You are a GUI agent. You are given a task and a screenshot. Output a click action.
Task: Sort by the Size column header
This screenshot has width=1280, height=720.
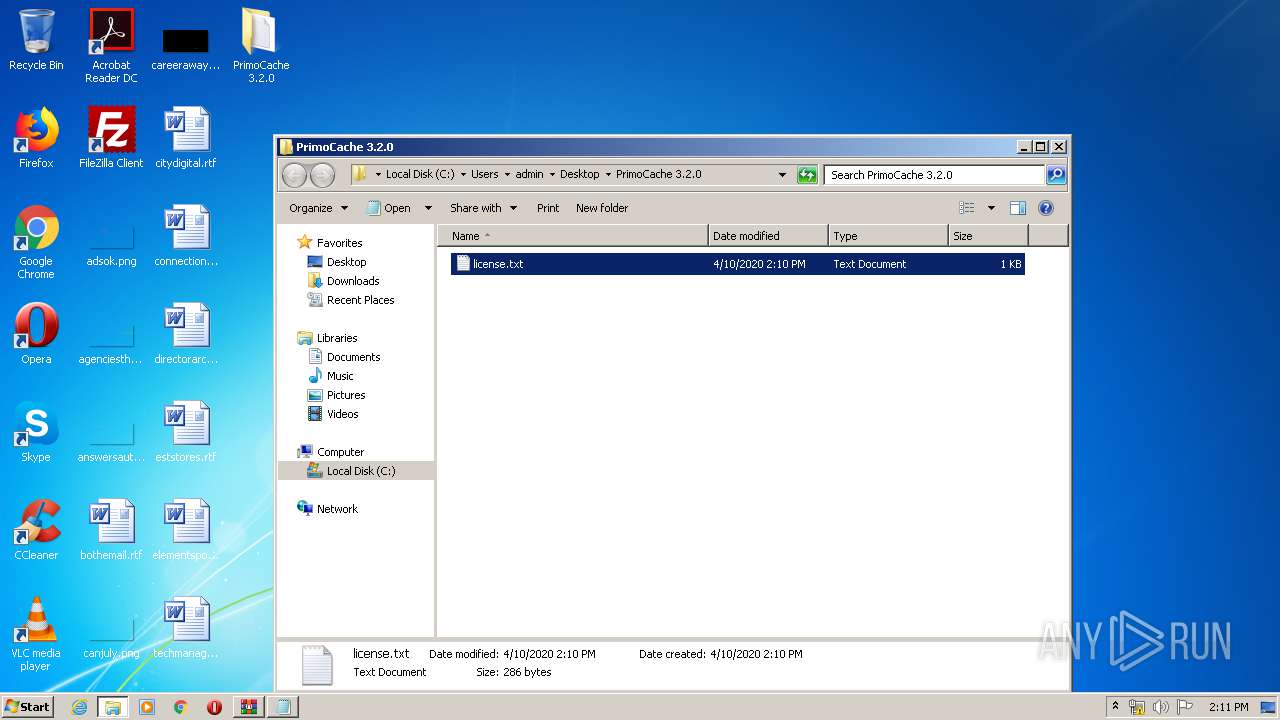[988, 236]
